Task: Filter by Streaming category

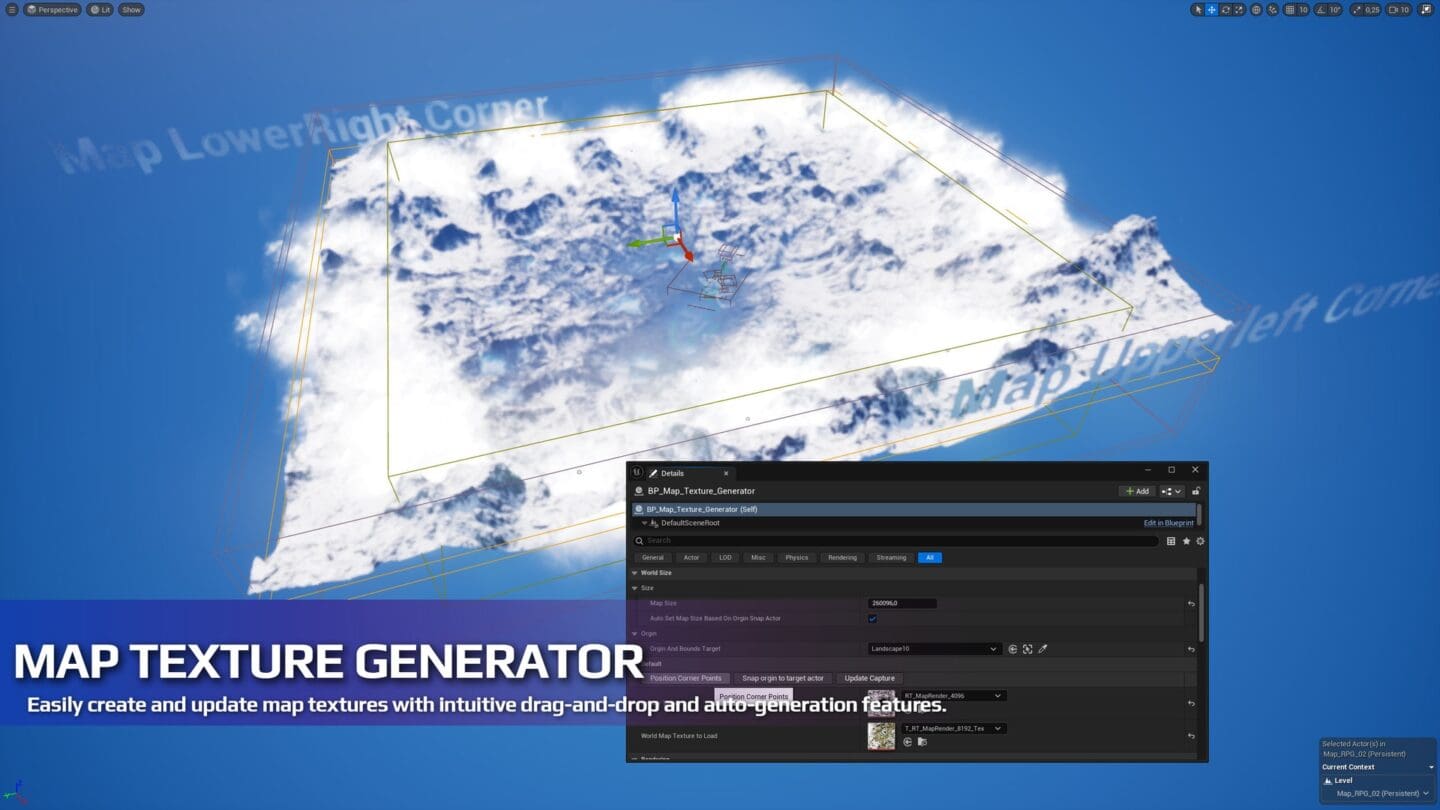Action: point(891,557)
